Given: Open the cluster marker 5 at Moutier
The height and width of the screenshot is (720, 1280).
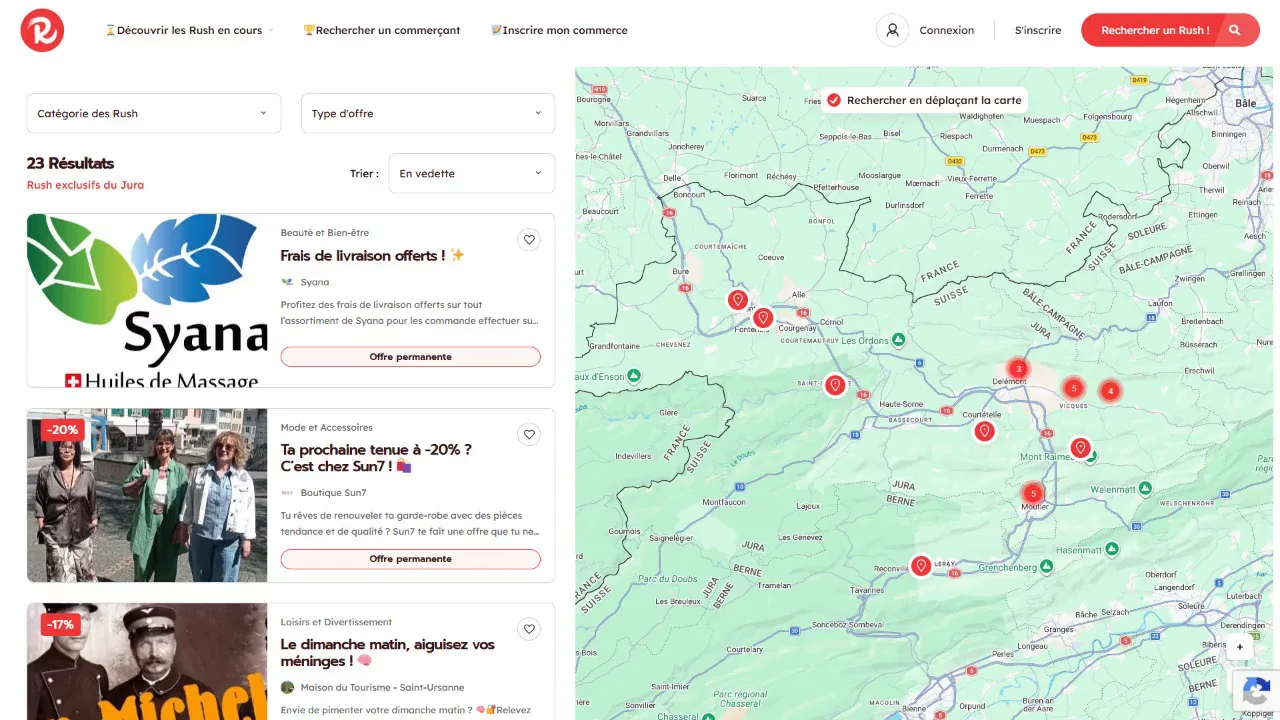Looking at the screenshot, I should tap(1033, 493).
